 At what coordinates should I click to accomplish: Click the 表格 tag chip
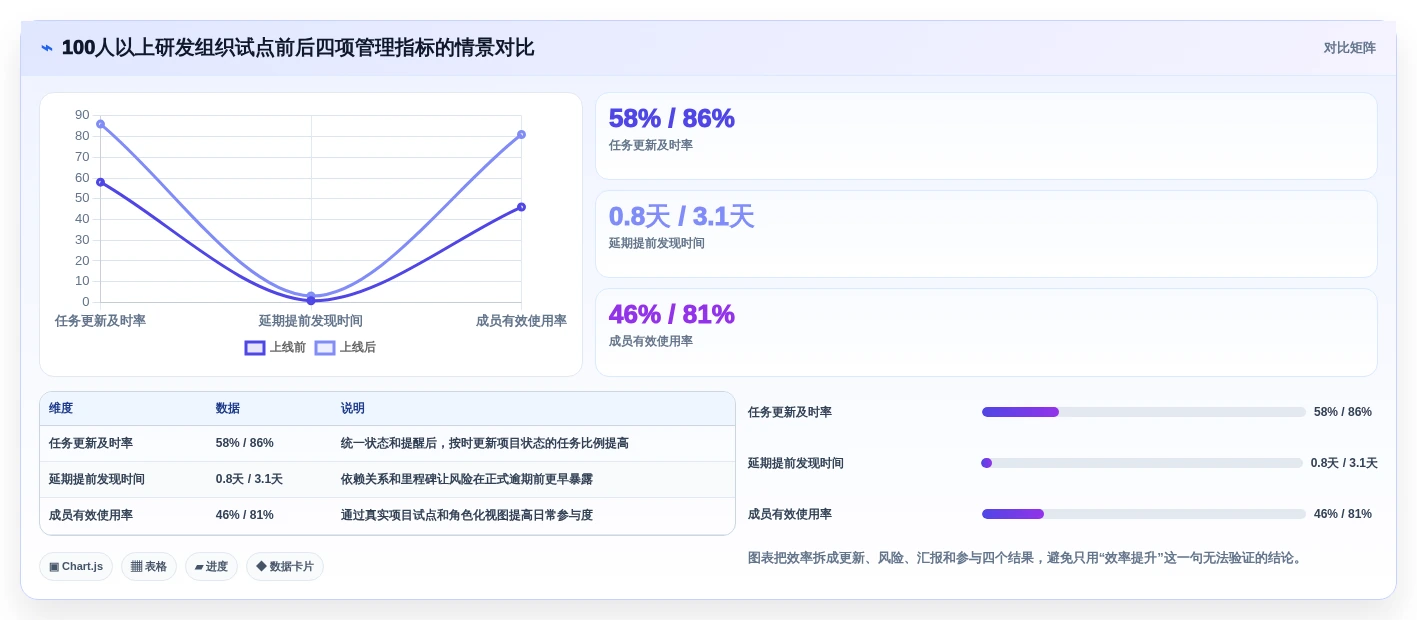149,567
